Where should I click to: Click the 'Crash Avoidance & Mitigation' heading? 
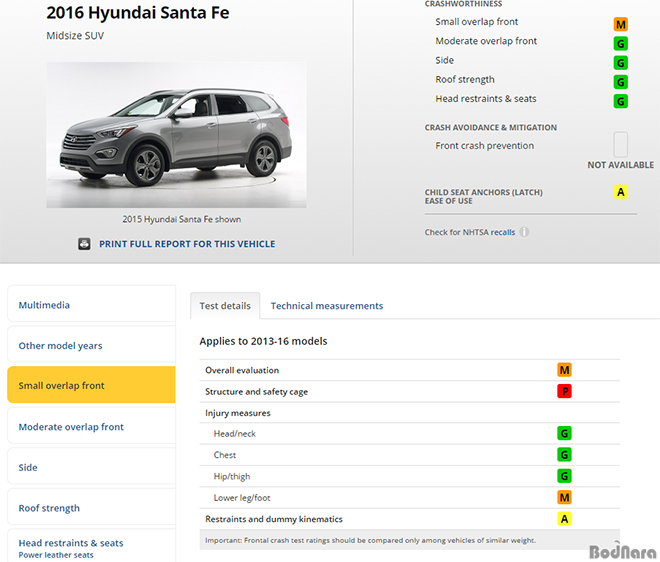click(490, 128)
